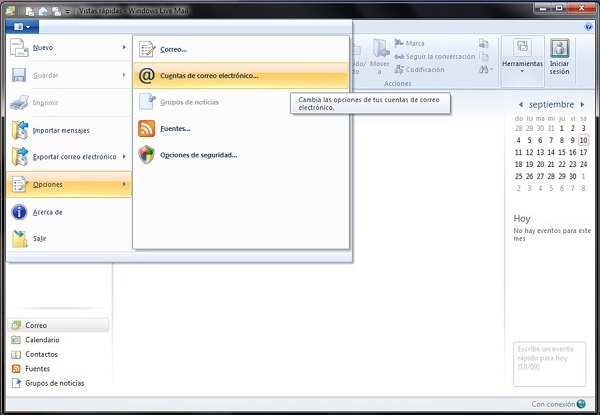Select day 30 in the septiembre calendar
Viewport: 600px width, 415px height.
572,176
